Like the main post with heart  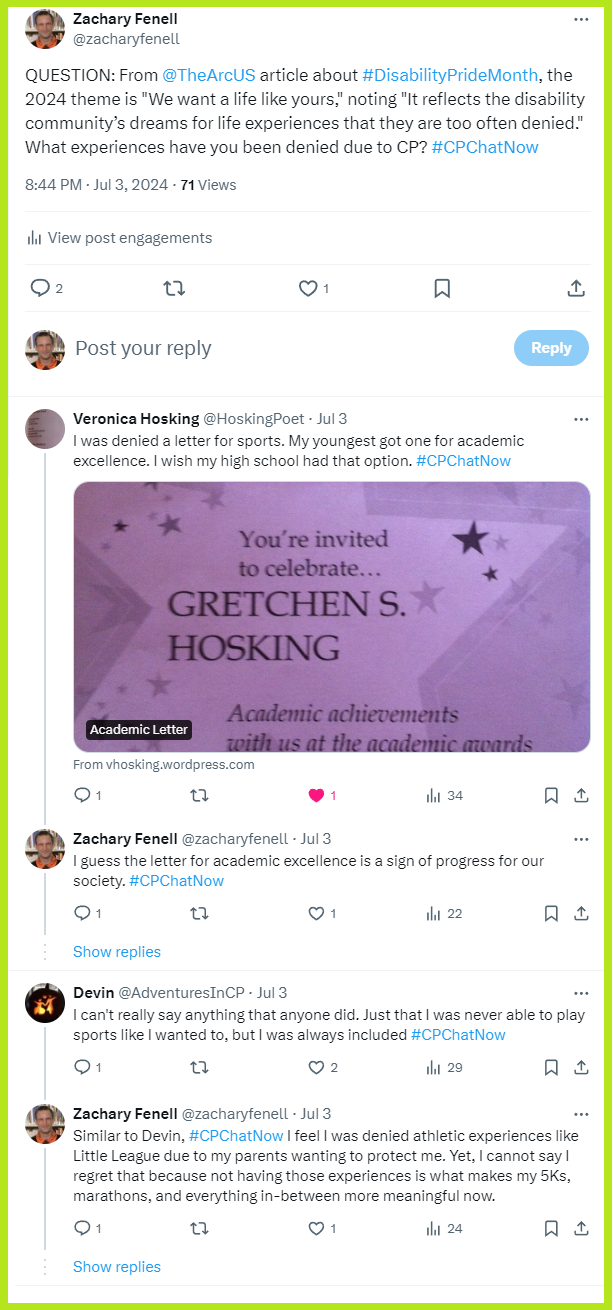[x=308, y=289]
